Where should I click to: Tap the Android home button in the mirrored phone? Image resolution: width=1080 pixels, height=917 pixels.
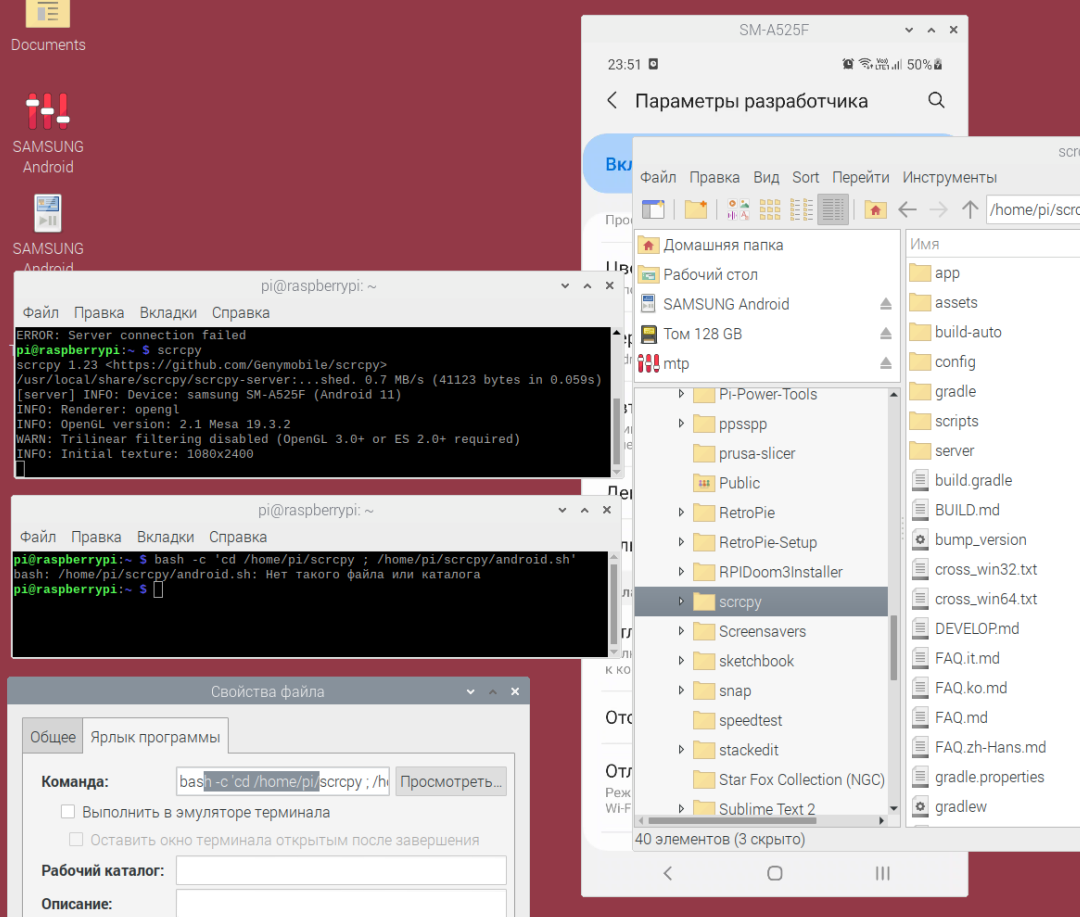[774, 873]
